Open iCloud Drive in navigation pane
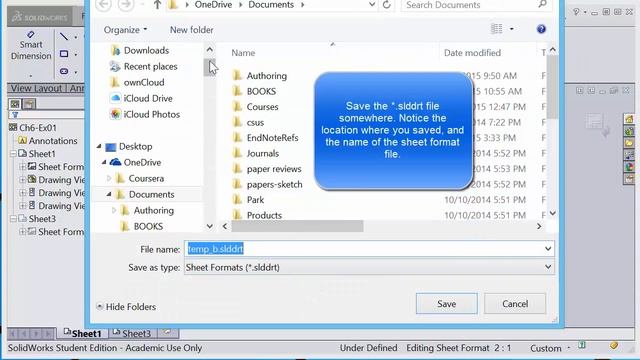Image resolution: width=640 pixels, height=360 pixels. pos(141,98)
